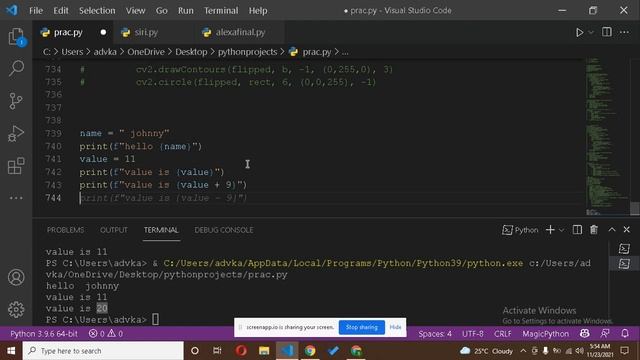
Task: Open the Explorer view in the activity bar
Action: click(16, 37)
